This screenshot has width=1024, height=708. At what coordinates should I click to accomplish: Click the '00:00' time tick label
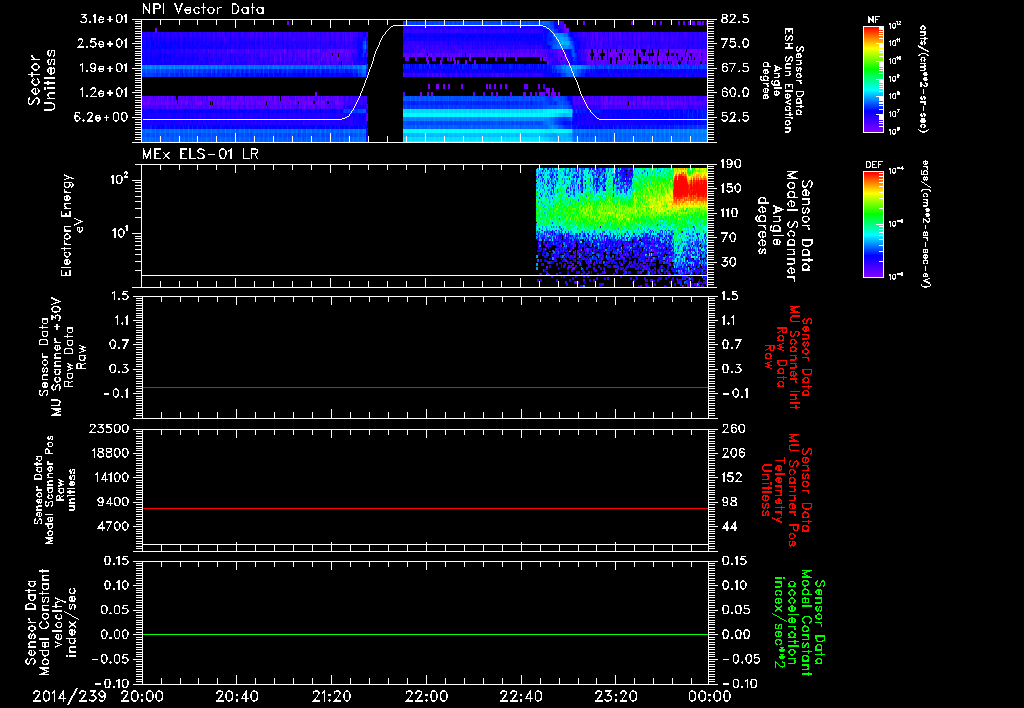[x=710, y=696]
